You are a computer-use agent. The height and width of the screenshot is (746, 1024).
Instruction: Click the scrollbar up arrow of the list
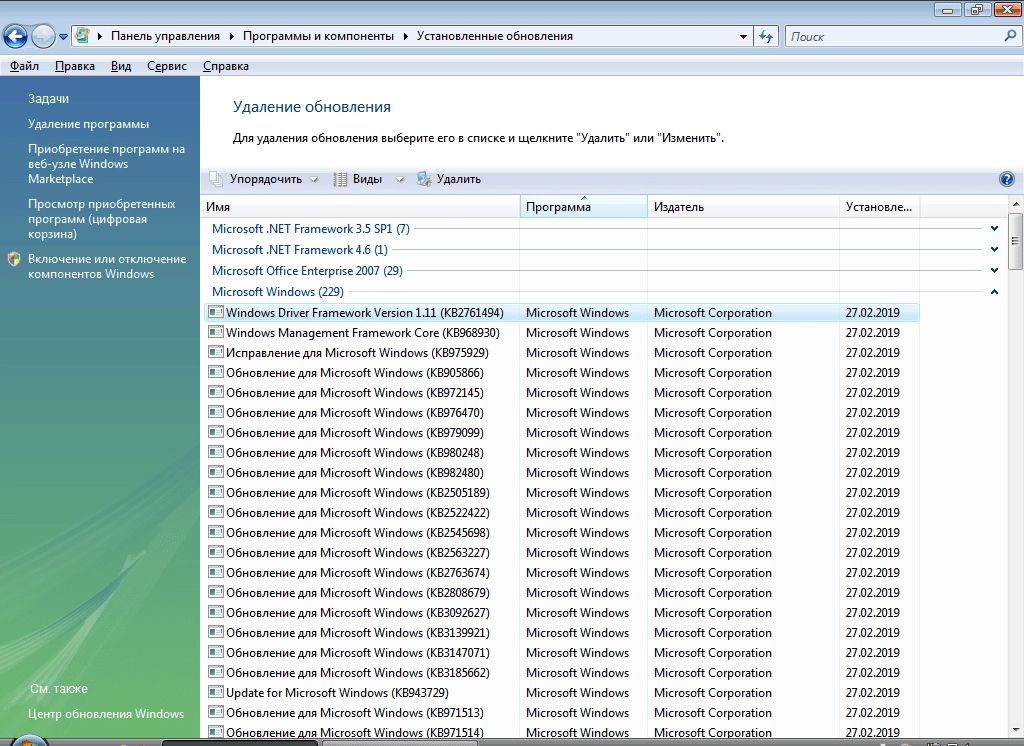click(x=1016, y=204)
